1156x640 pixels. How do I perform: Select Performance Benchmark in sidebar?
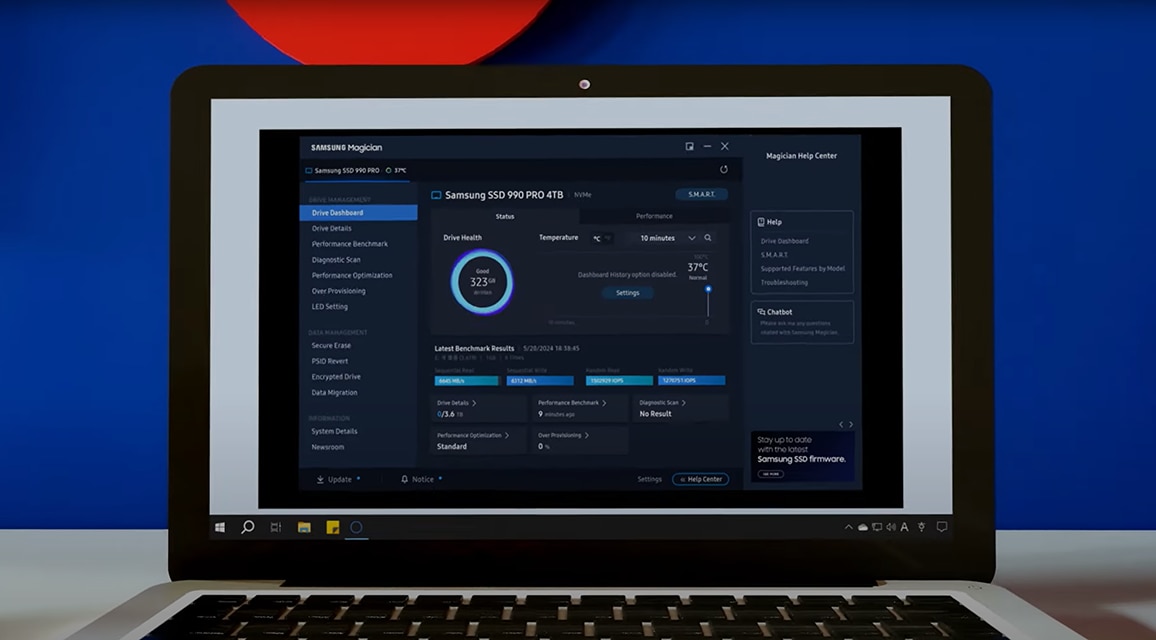(349, 244)
